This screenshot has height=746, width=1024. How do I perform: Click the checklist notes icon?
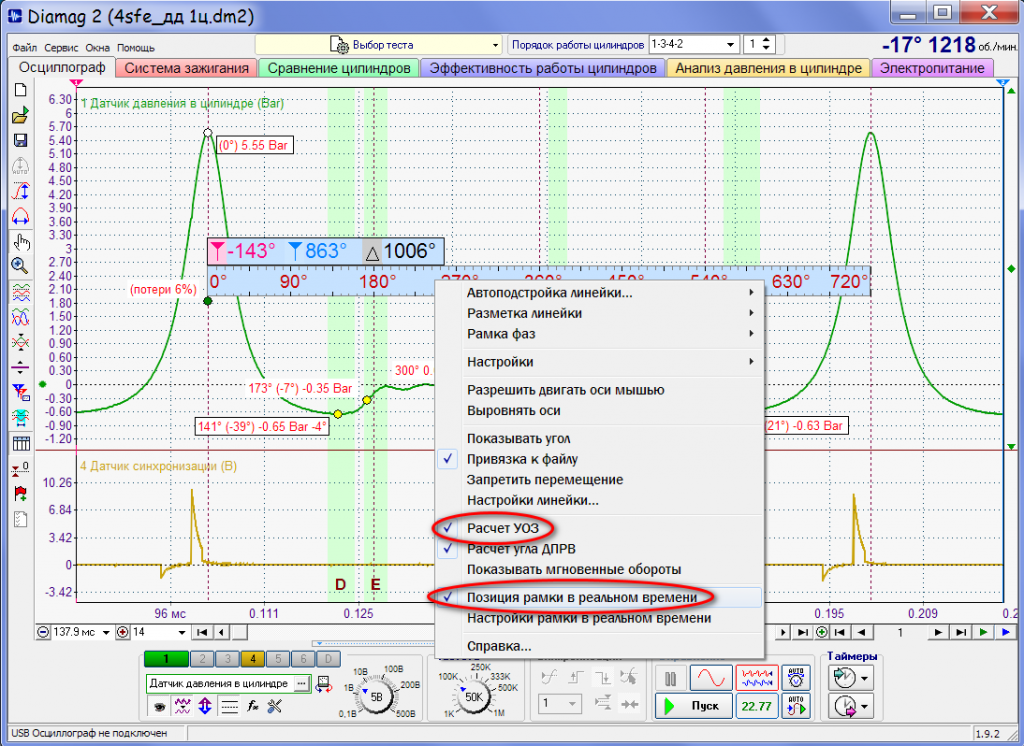[x=21, y=519]
